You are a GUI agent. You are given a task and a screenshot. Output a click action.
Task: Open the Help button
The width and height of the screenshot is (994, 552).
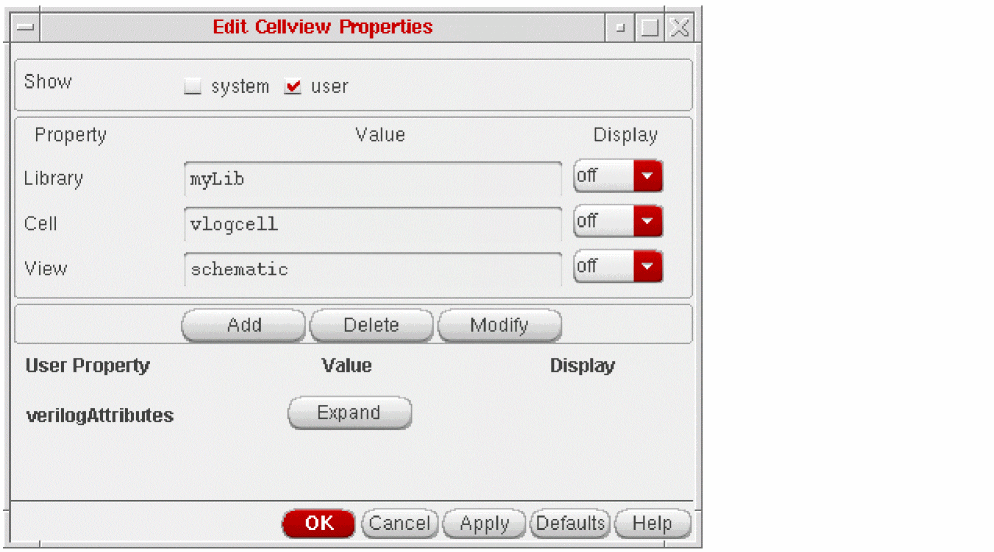652,524
